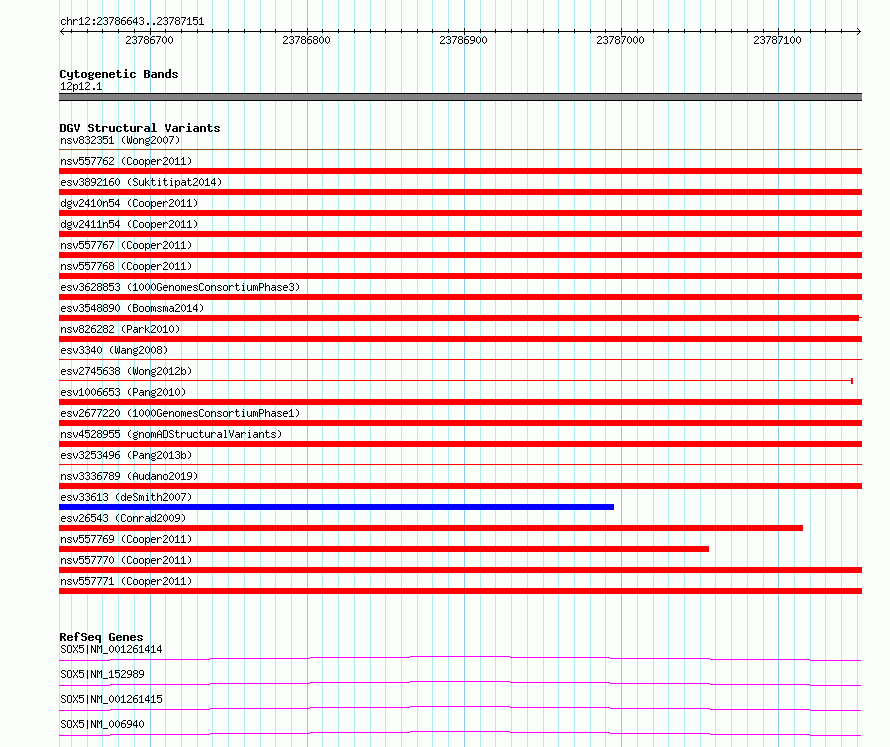Image resolution: width=890 pixels, height=747 pixels.
Task: Open variant esv3548890 (Boomsma2014)
Action: click(132, 308)
